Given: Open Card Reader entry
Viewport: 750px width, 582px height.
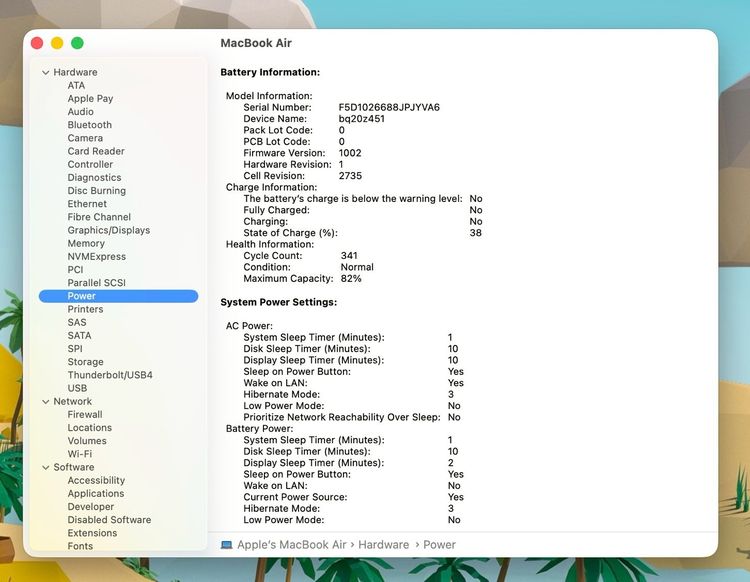Looking at the screenshot, I should 96,151.
